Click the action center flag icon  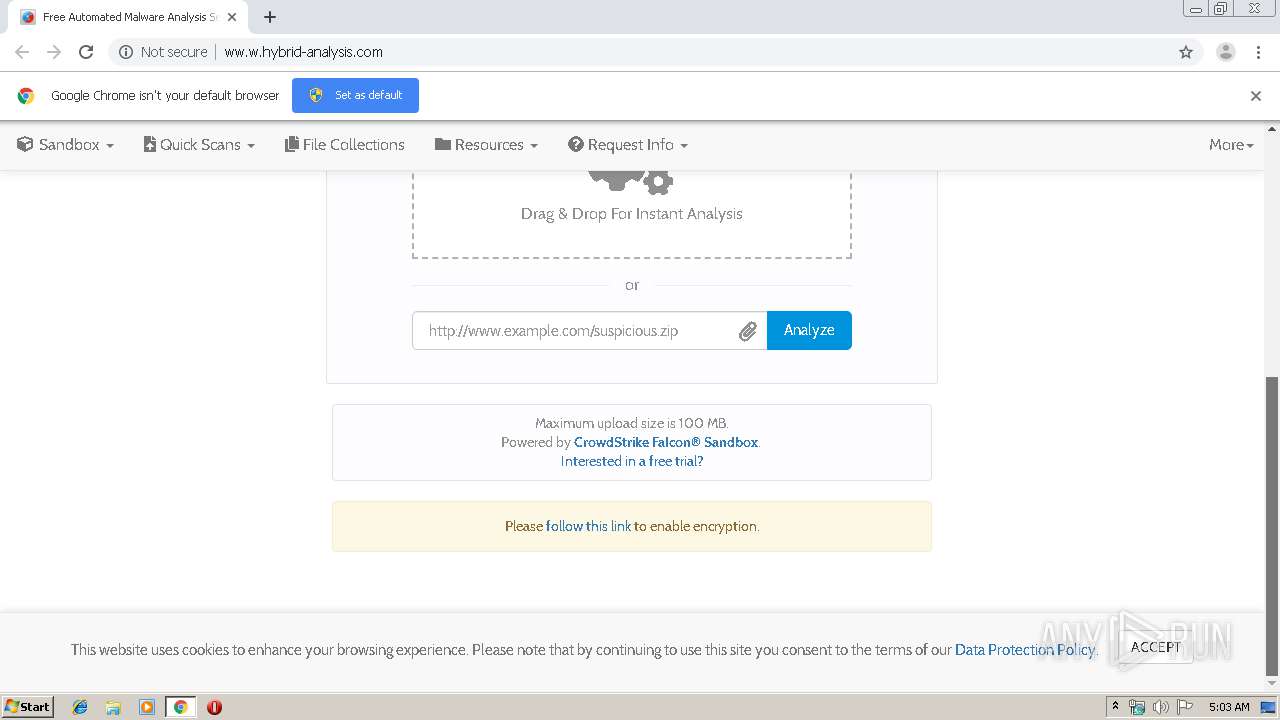tap(1183, 707)
